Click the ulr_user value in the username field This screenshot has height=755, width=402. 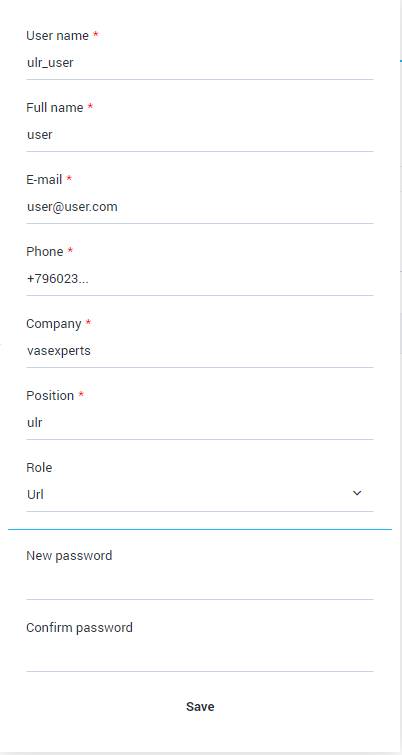(x=51, y=63)
